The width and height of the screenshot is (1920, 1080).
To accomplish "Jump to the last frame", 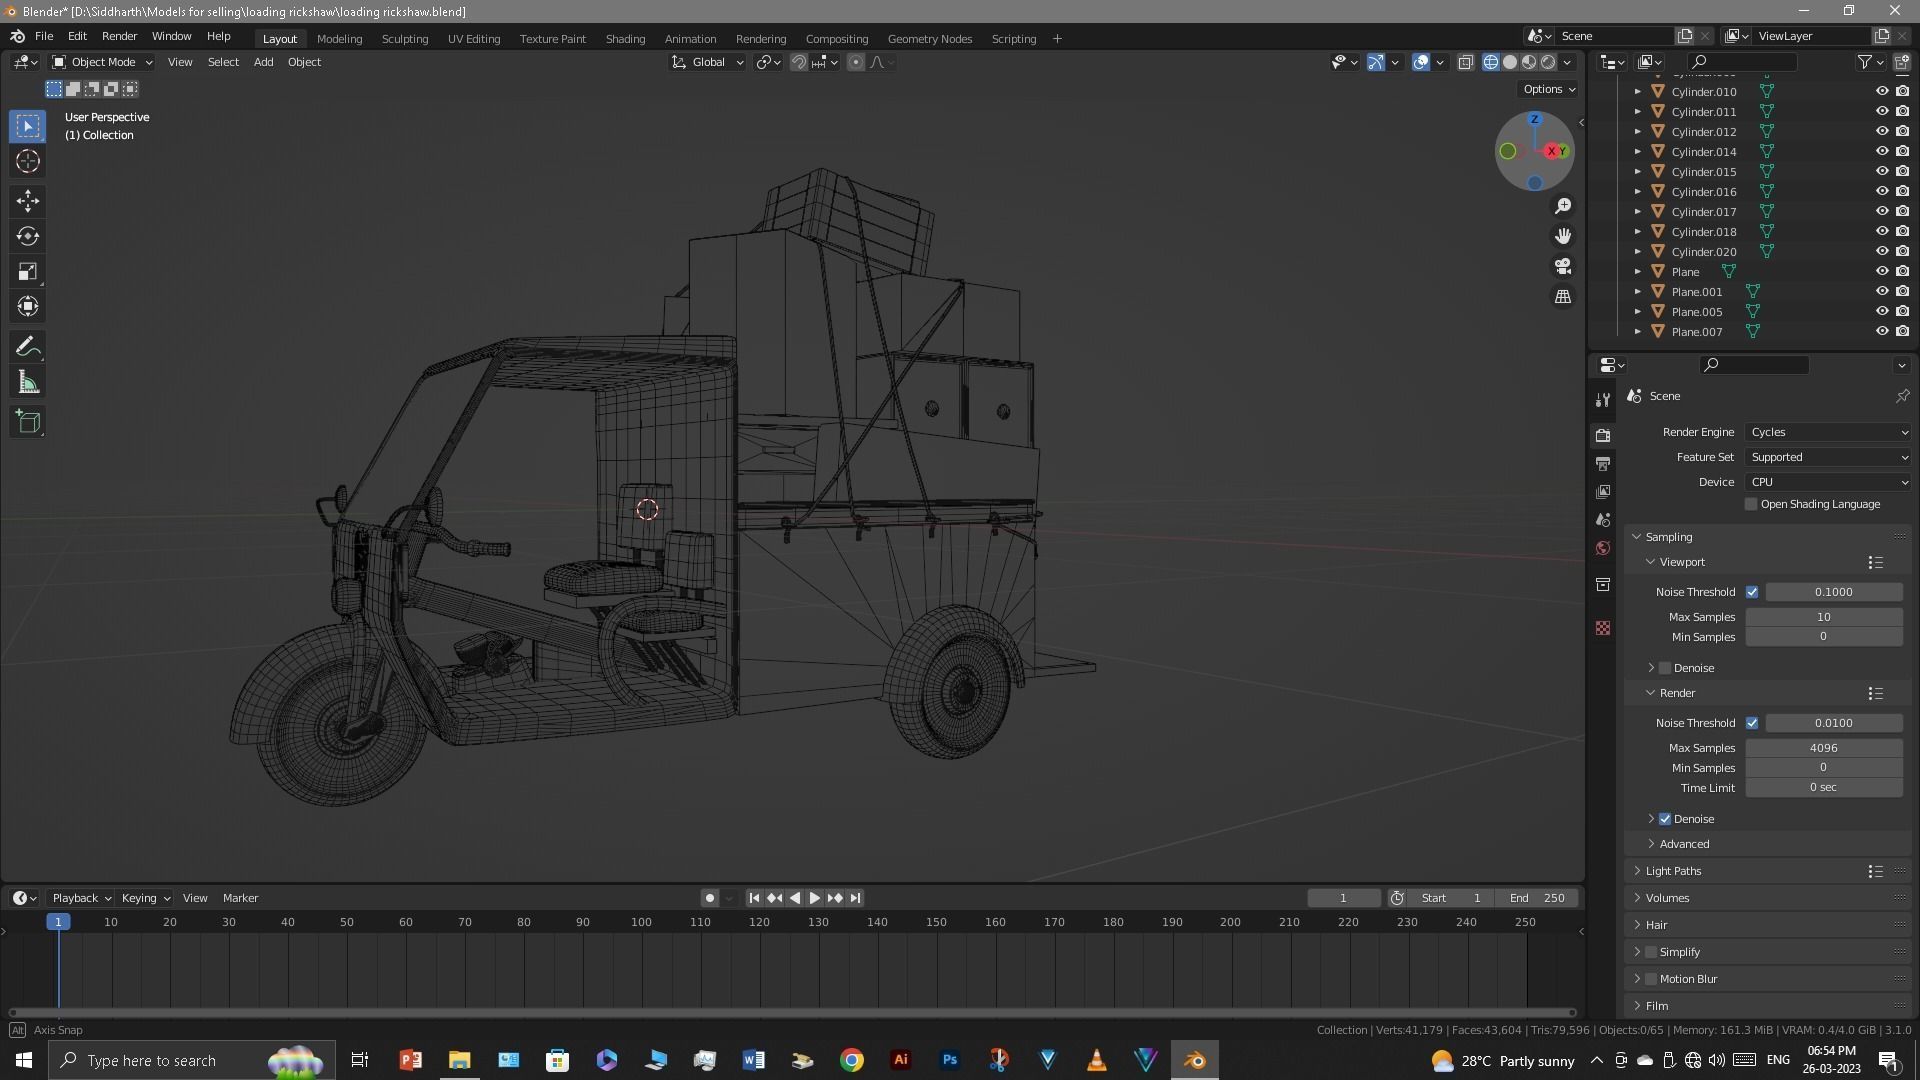I will [855, 898].
